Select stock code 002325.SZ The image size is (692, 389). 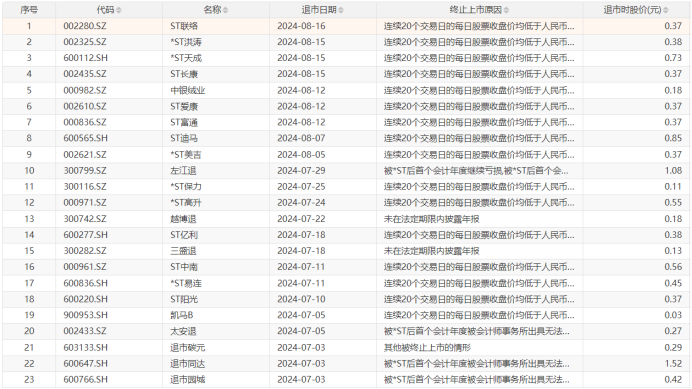pos(85,42)
